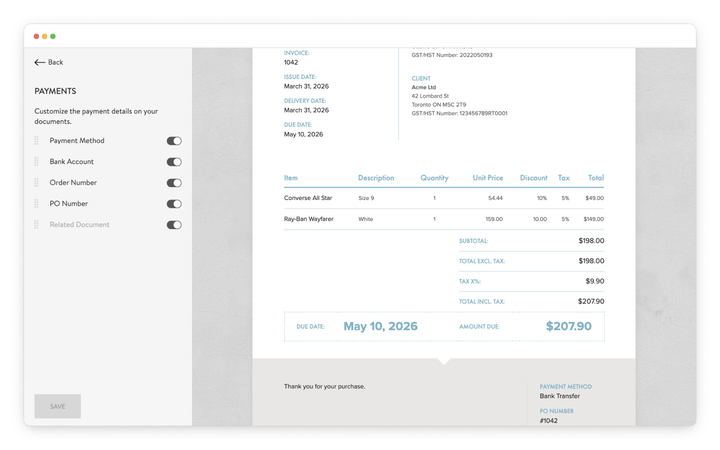The height and width of the screenshot is (450, 720).
Task: Click the Converse All Star item
Action: coord(308,198)
